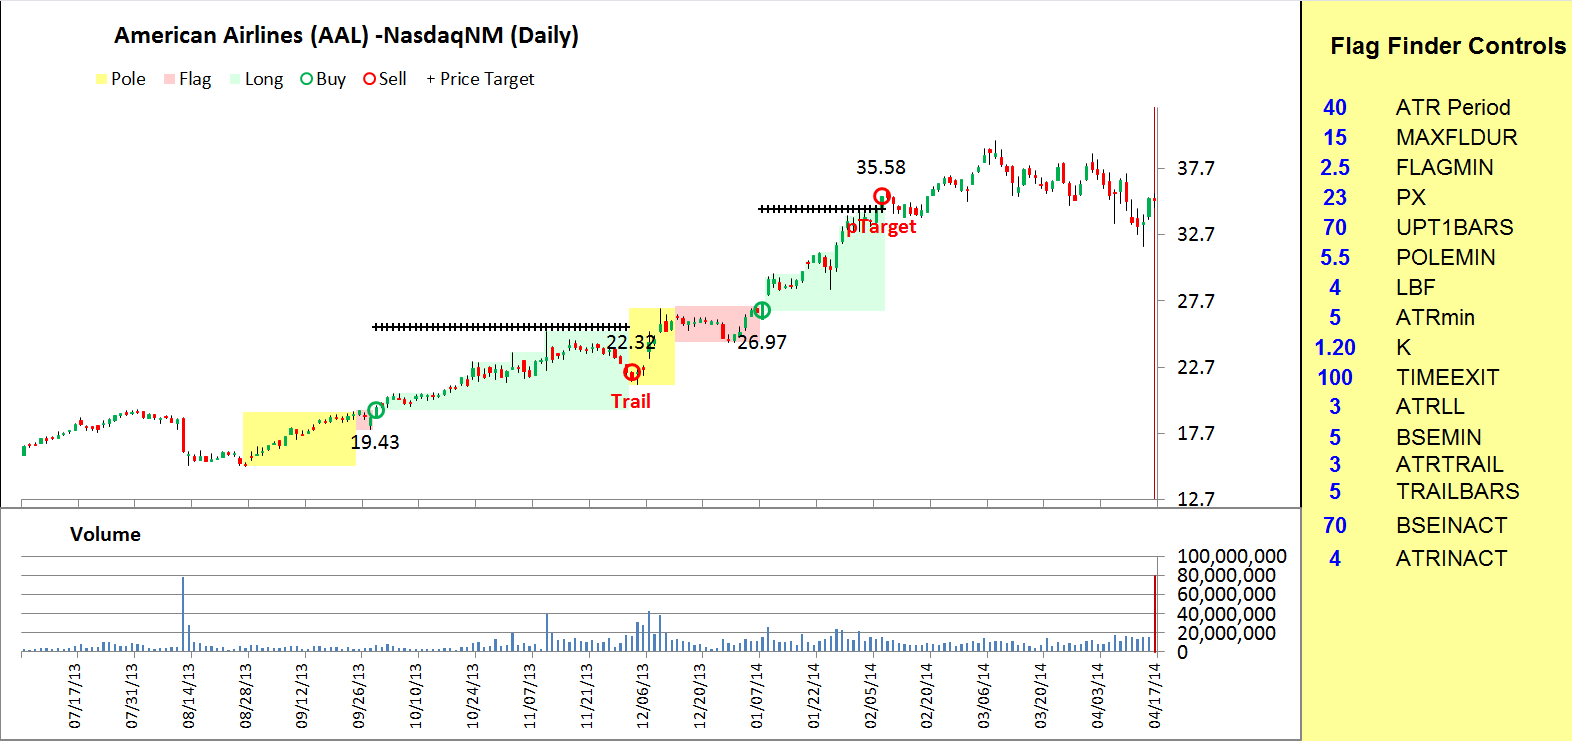Click the American Airlines (AAL) chart title
The width and height of the screenshot is (1572, 741).
point(346,35)
